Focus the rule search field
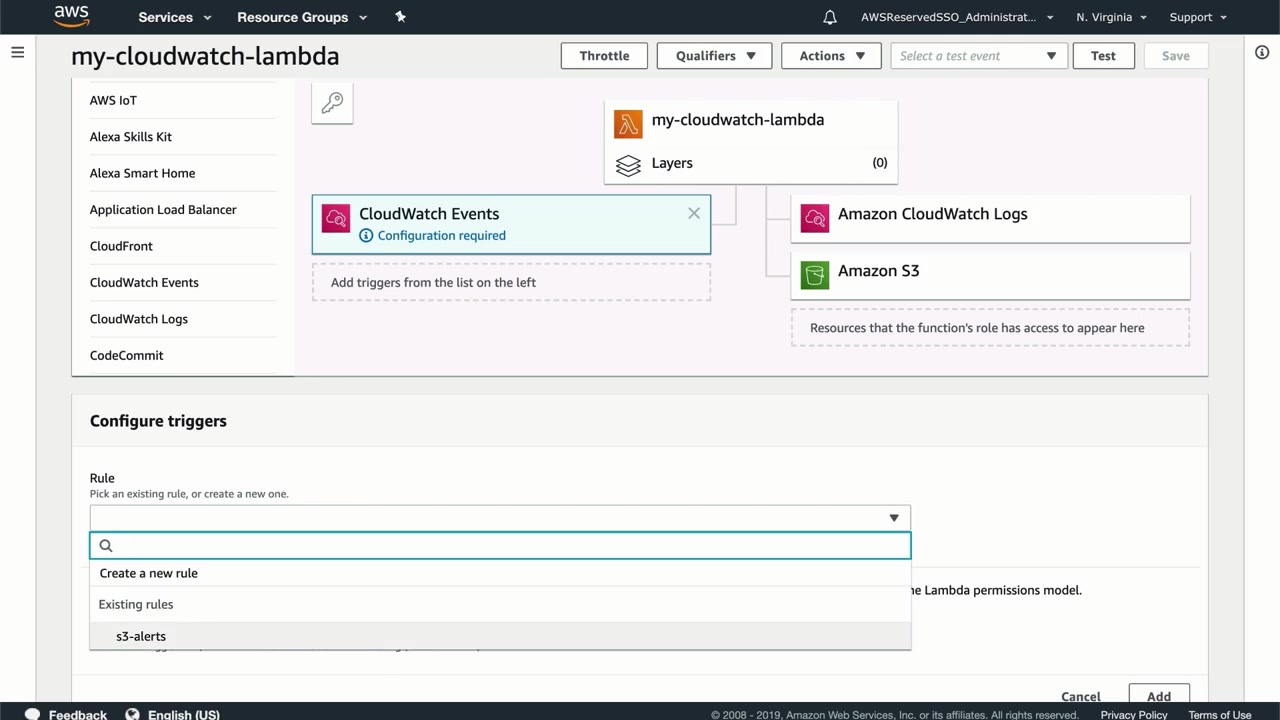The height and width of the screenshot is (720, 1280). coord(510,545)
